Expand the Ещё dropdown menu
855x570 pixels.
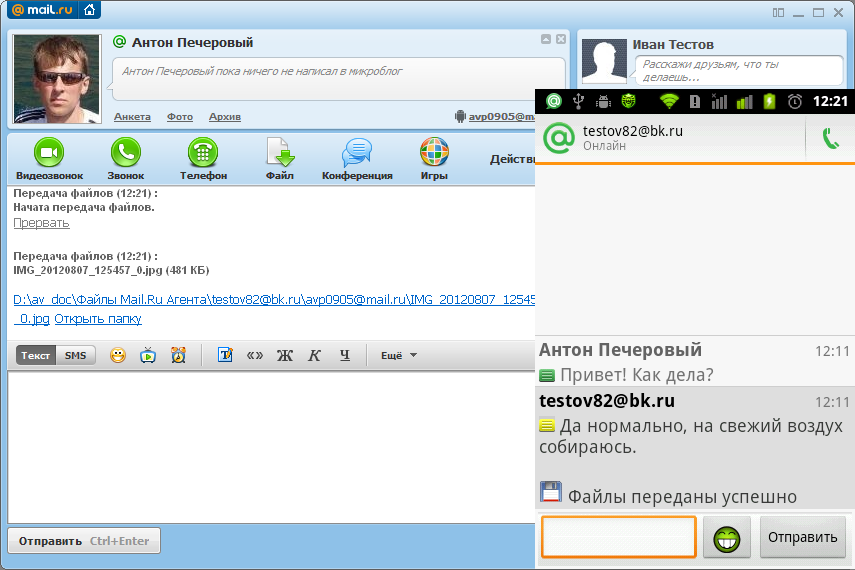(x=398, y=355)
